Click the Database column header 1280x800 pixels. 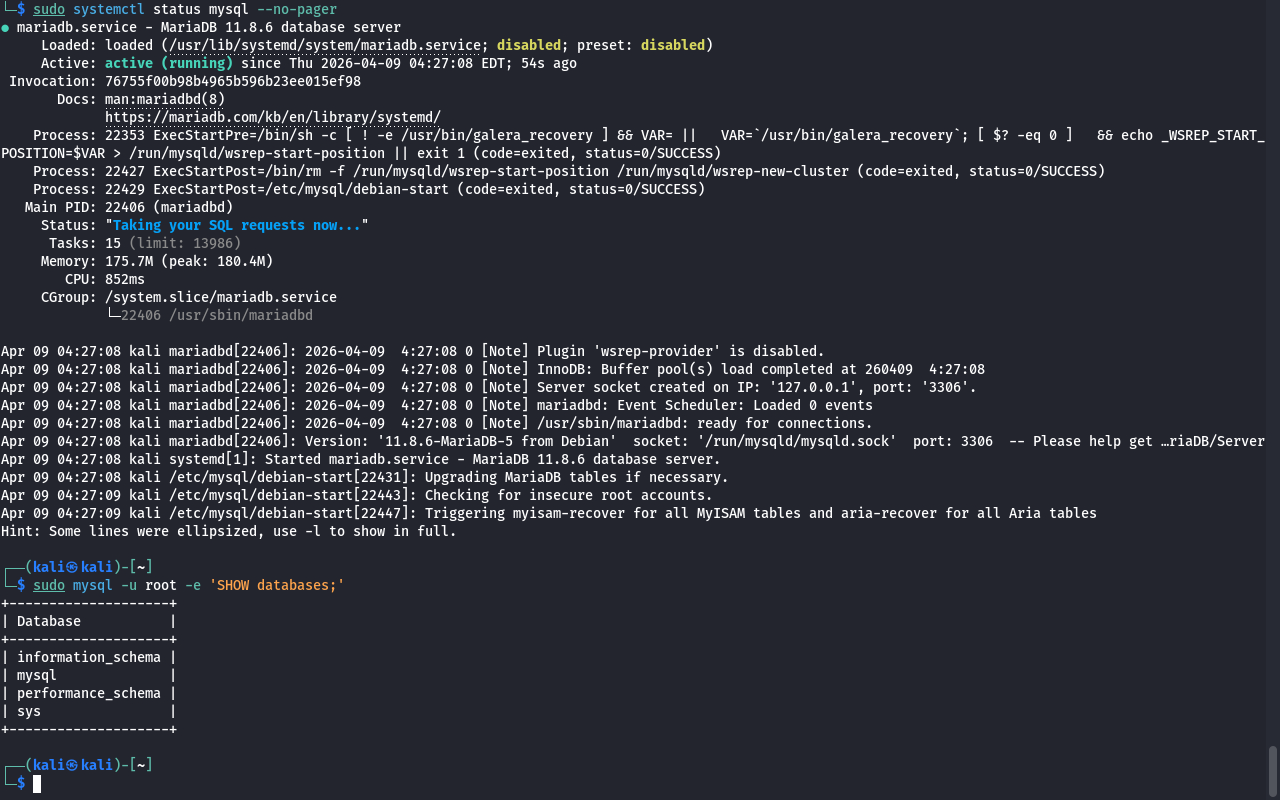[49, 621]
